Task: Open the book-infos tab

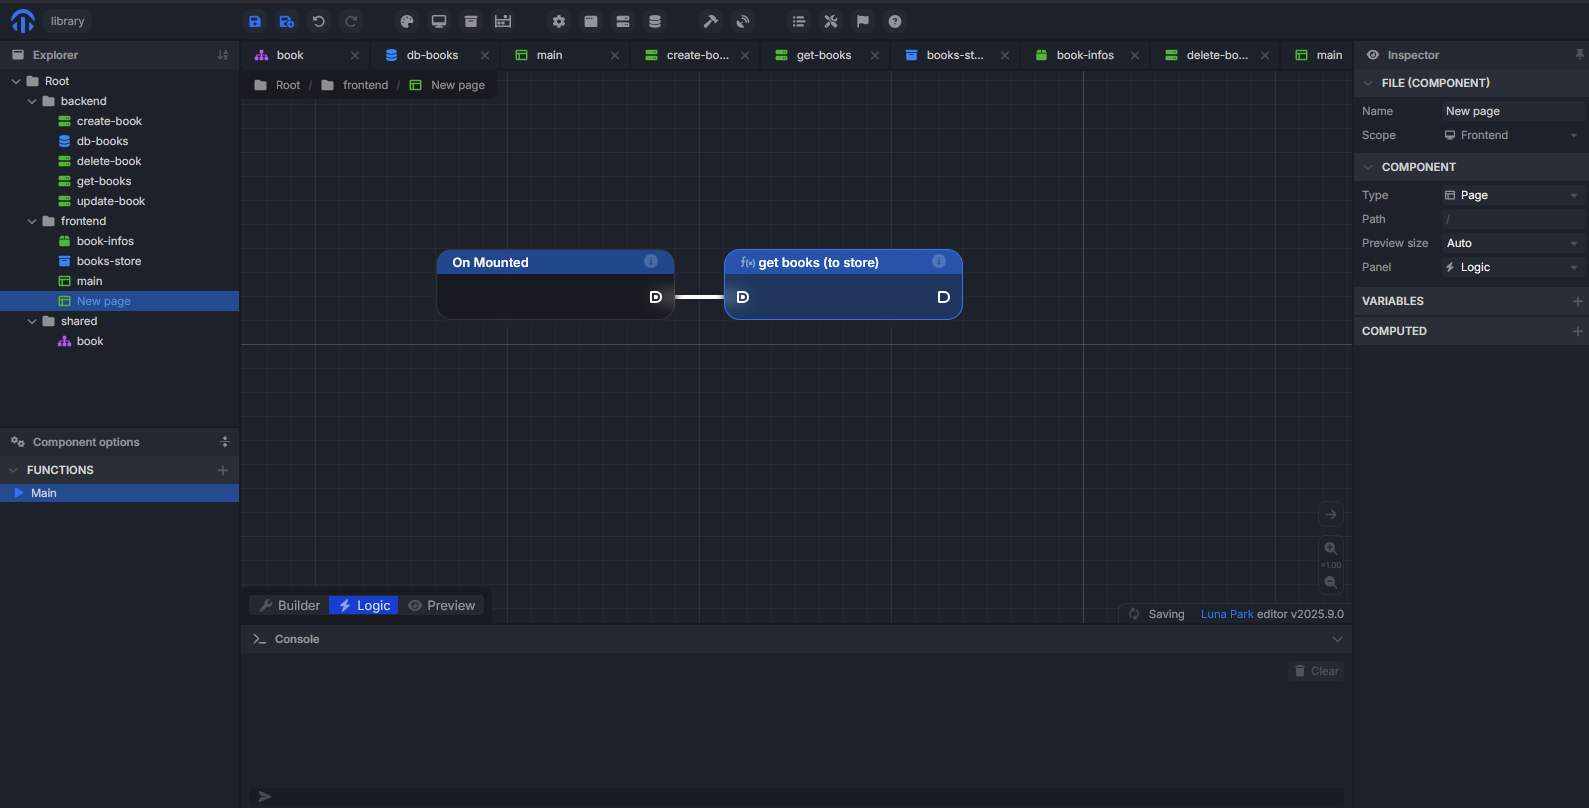Action: click(x=1084, y=55)
